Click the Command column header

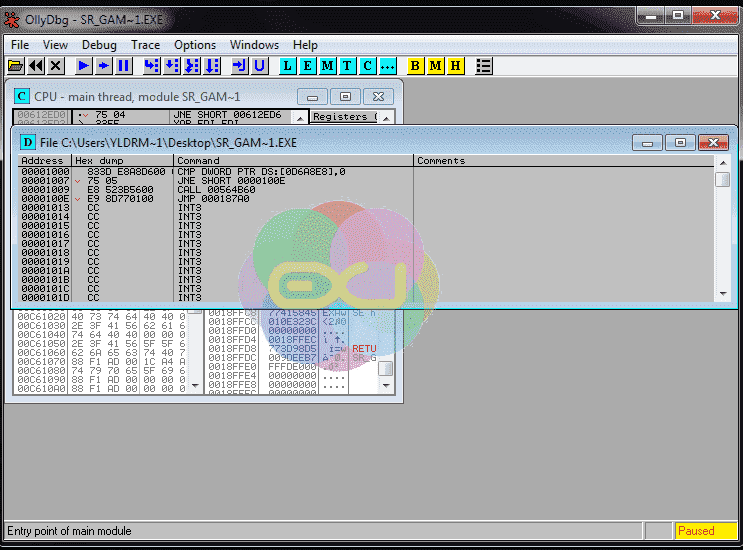tap(293, 160)
